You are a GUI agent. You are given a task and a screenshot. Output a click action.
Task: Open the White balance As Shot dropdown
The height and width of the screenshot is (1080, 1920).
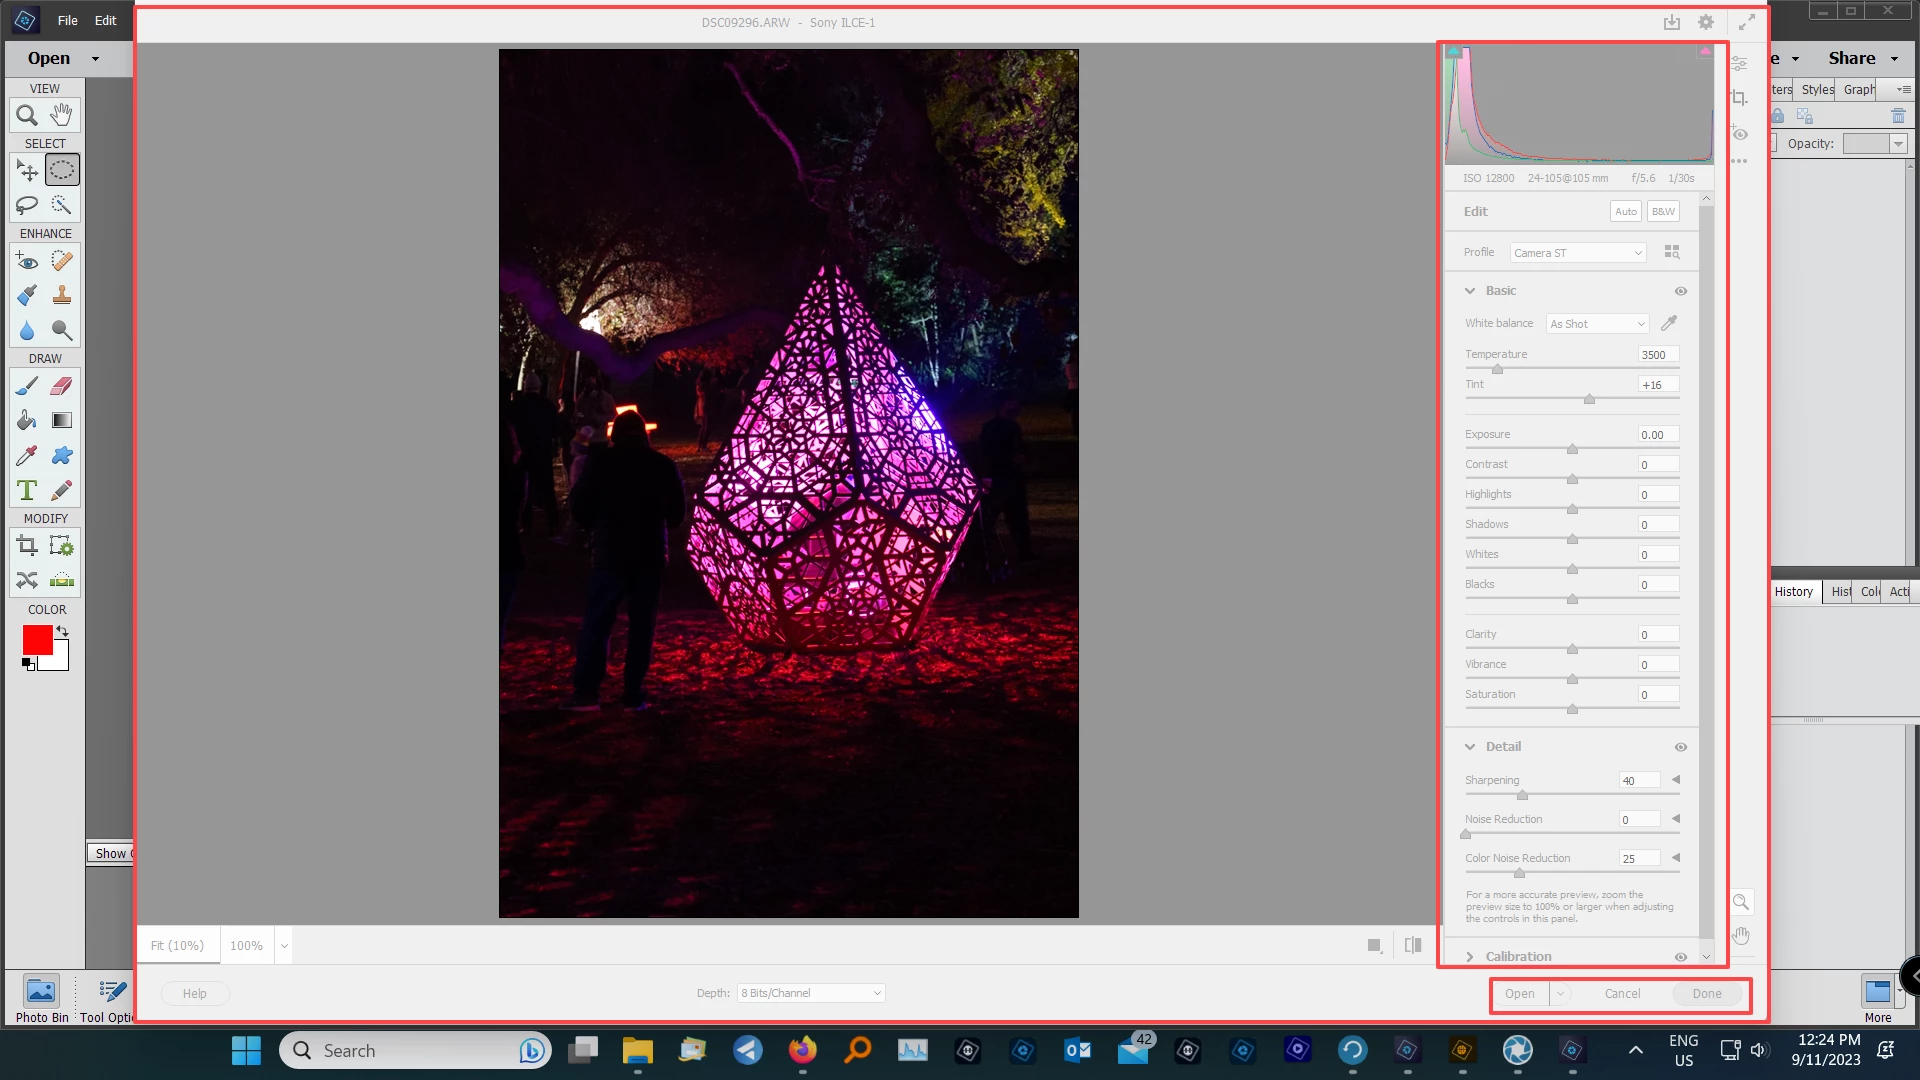[x=1596, y=324]
